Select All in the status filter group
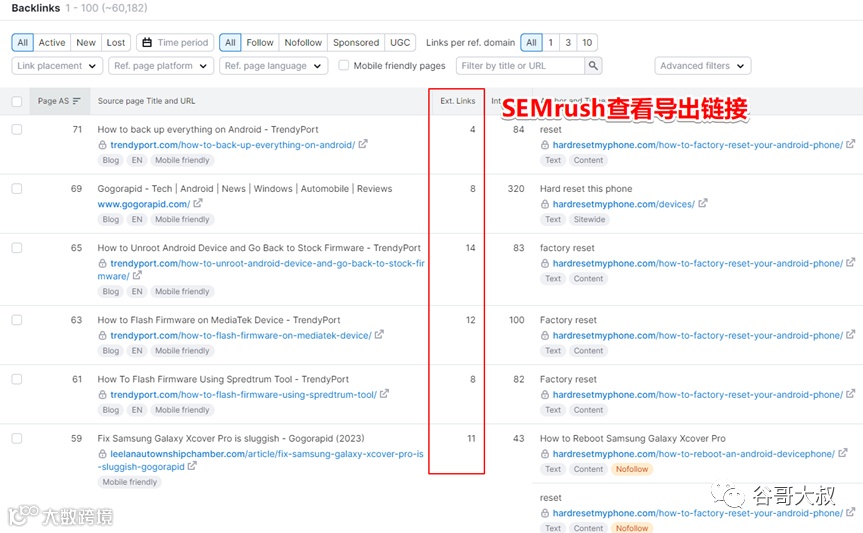The height and width of the screenshot is (533, 863). click(23, 42)
